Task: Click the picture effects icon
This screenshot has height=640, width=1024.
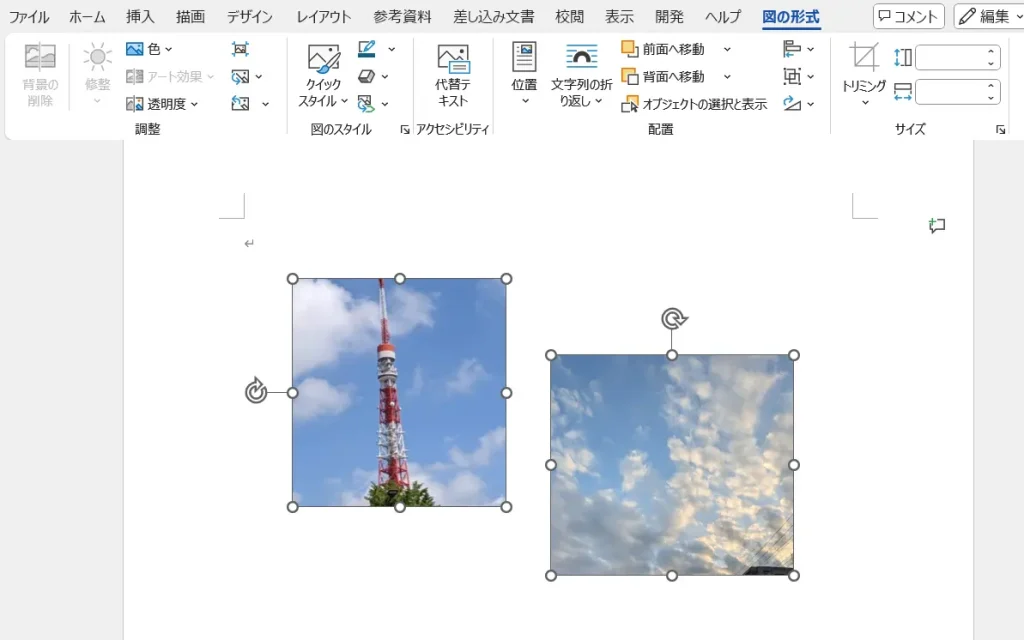Action: pos(367,76)
